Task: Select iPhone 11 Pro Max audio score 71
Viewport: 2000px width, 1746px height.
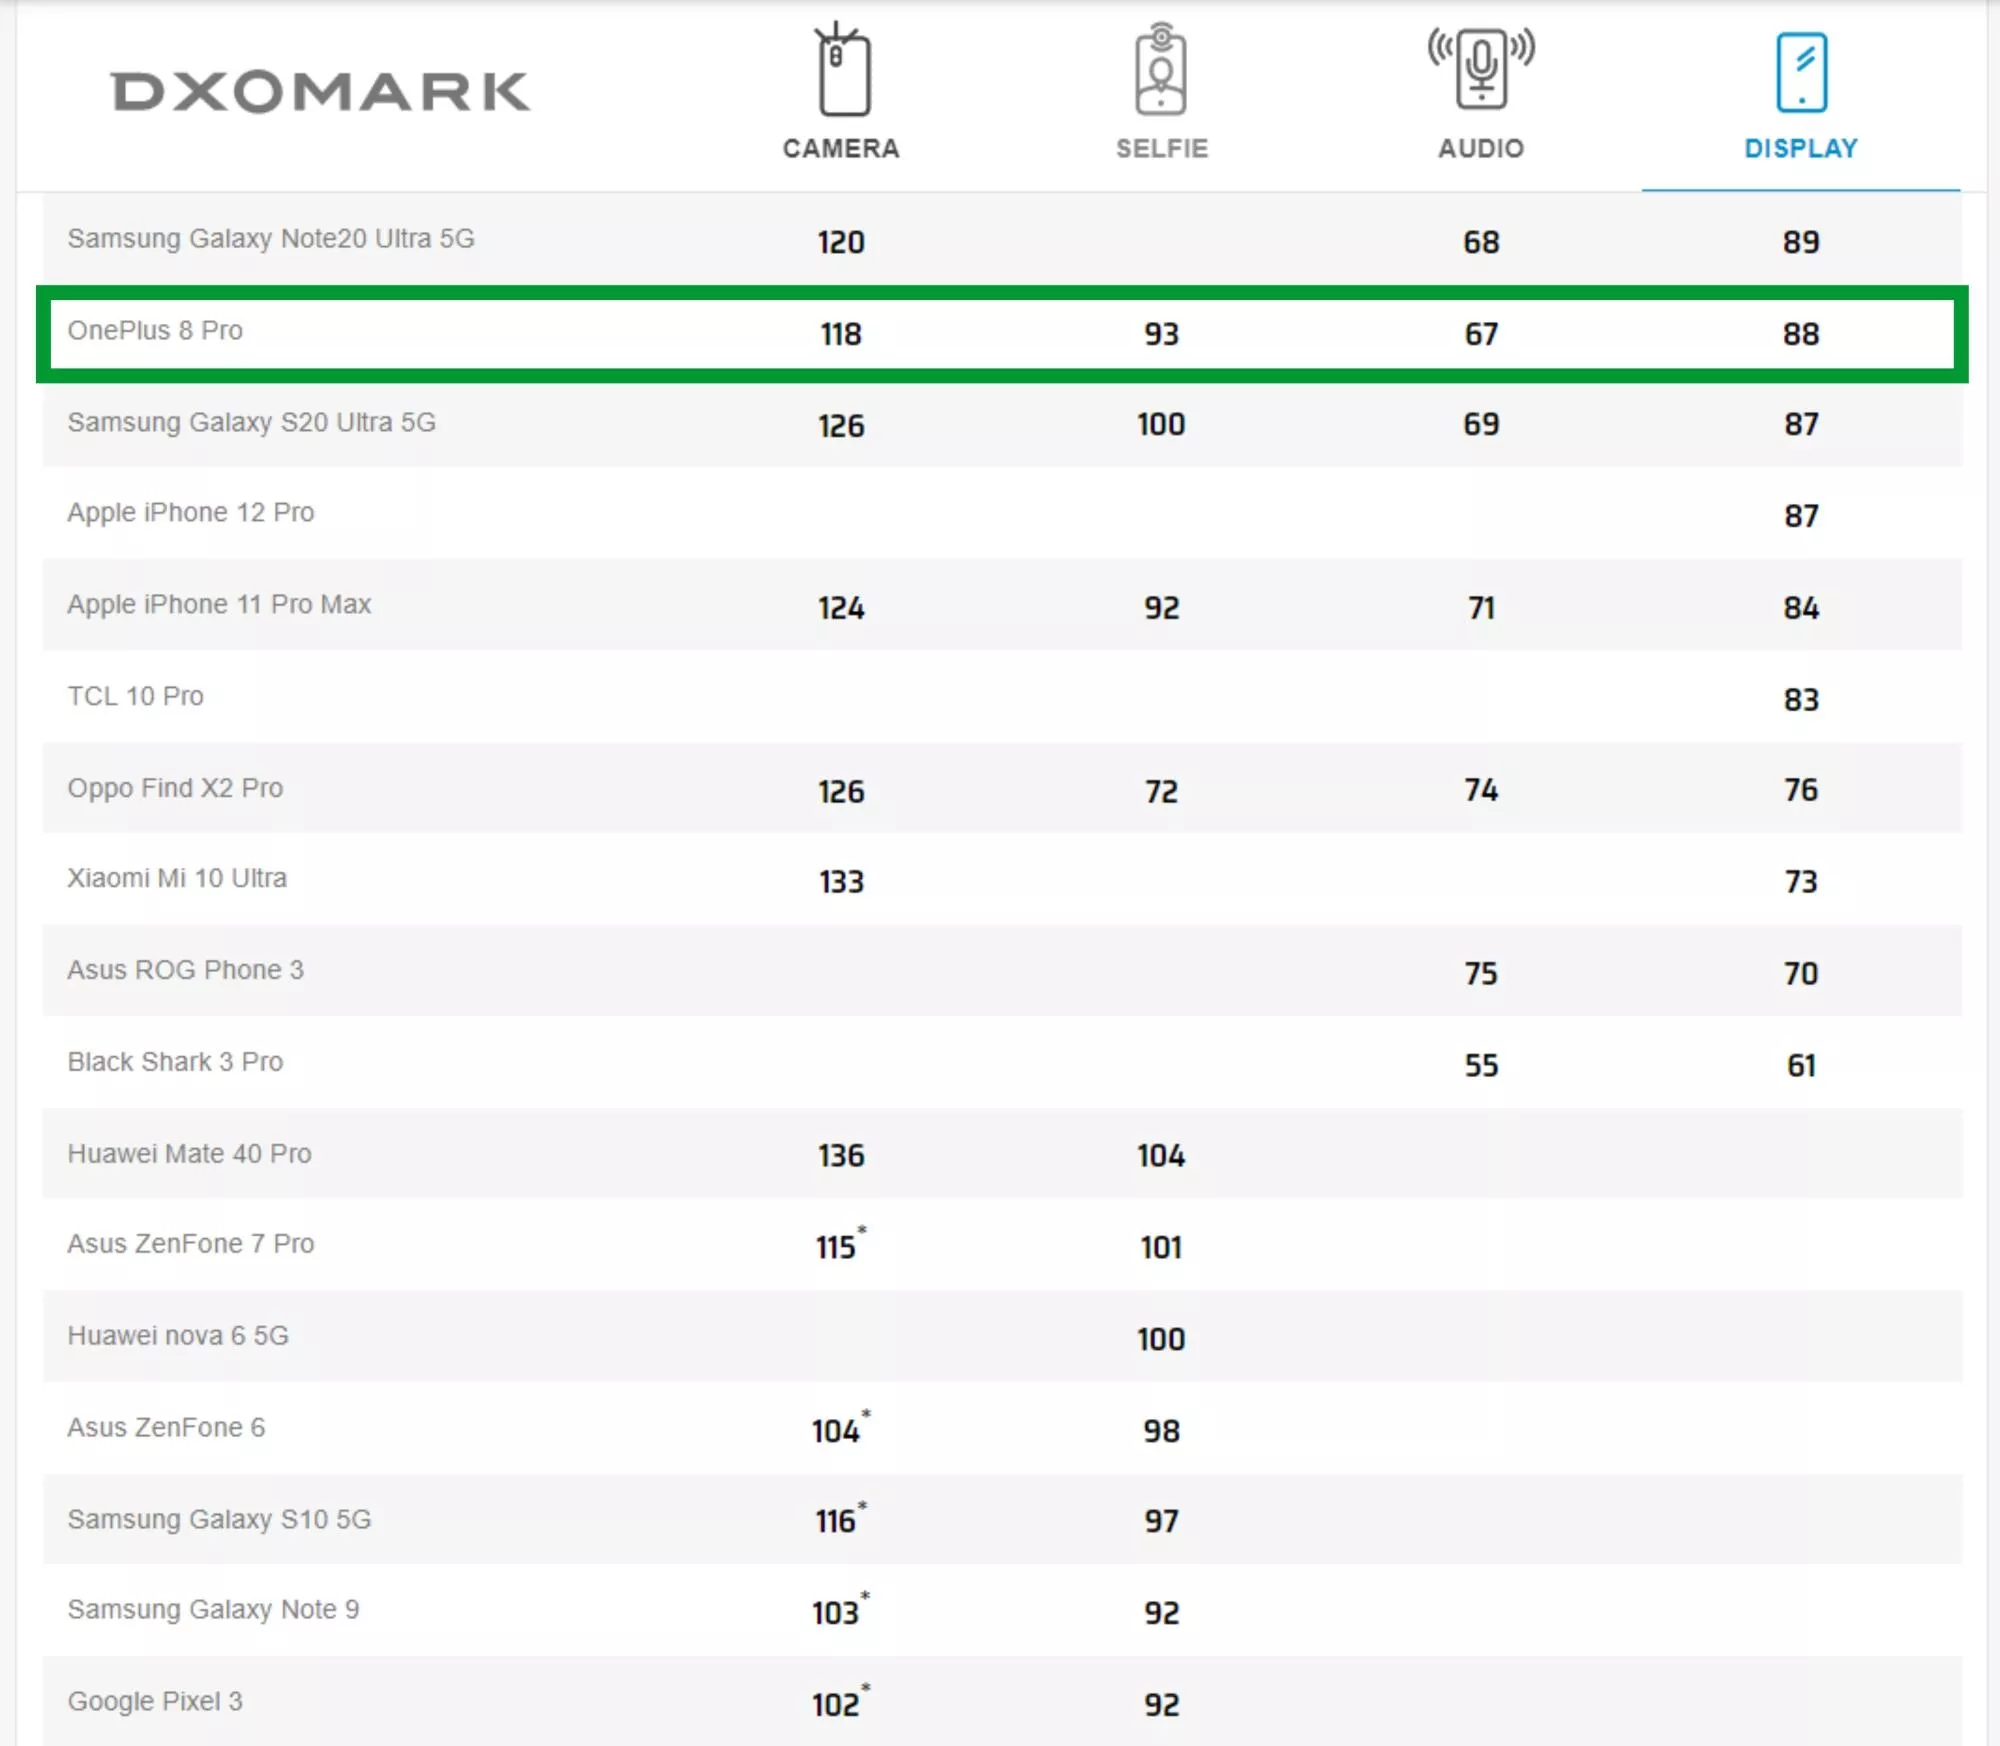Action: [x=1481, y=609]
